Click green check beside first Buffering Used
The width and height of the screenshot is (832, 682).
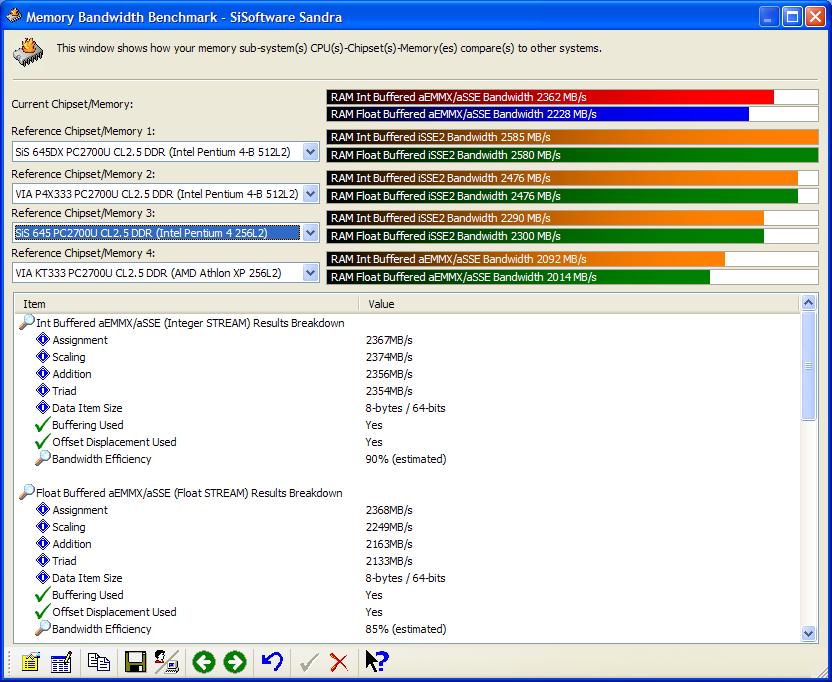click(x=43, y=425)
